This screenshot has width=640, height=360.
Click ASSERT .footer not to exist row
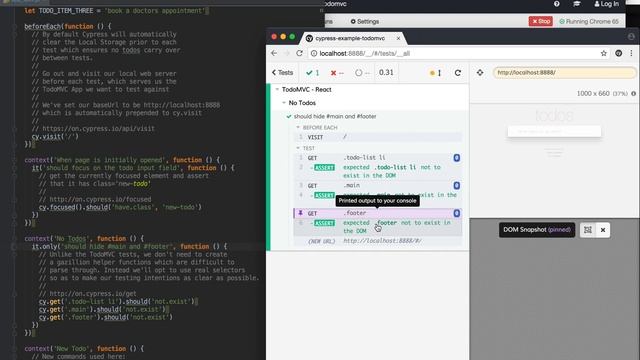click(x=378, y=227)
